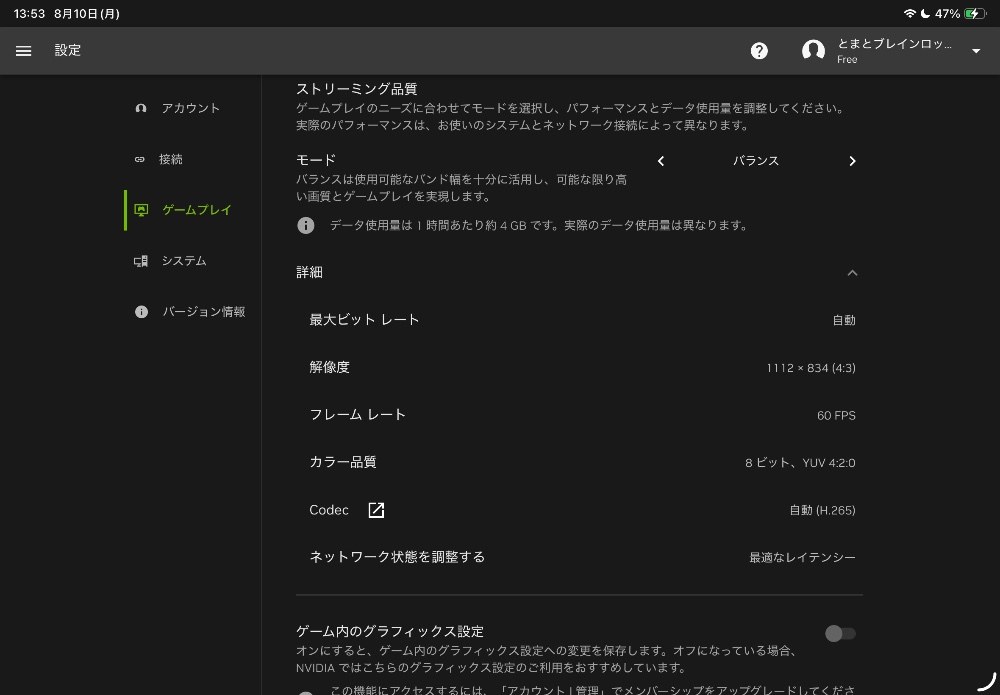Collapse the 詳細 section chevron

pyautogui.click(x=852, y=273)
